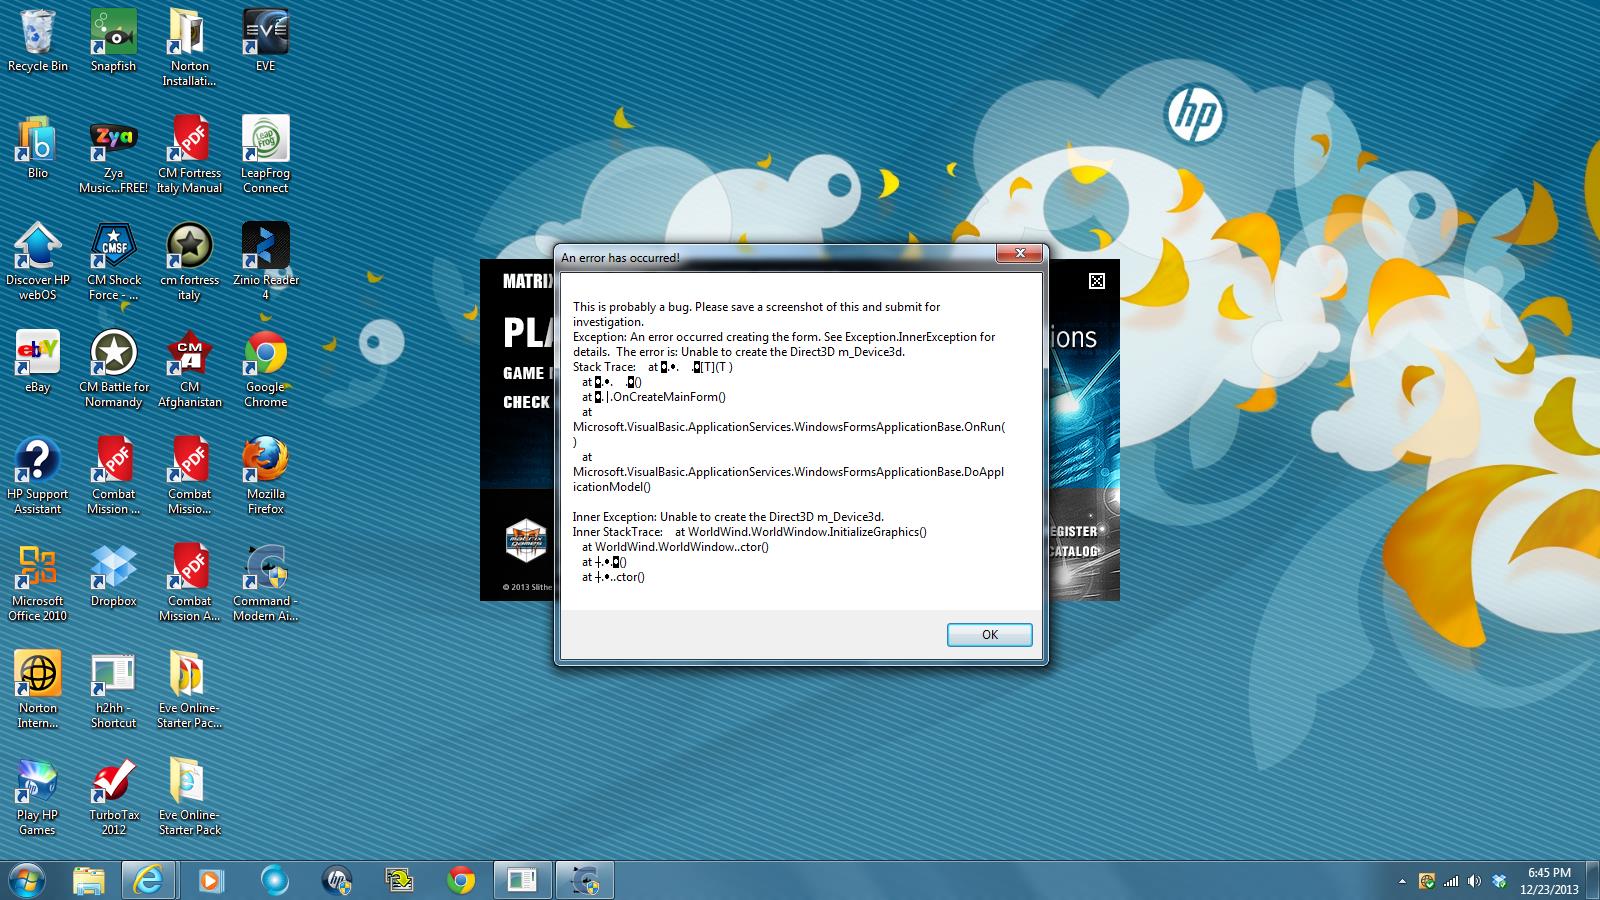The width and height of the screenshot is (1600, 900).
Task: Open the Recycle Bin icon
Action: pos(38,41)
